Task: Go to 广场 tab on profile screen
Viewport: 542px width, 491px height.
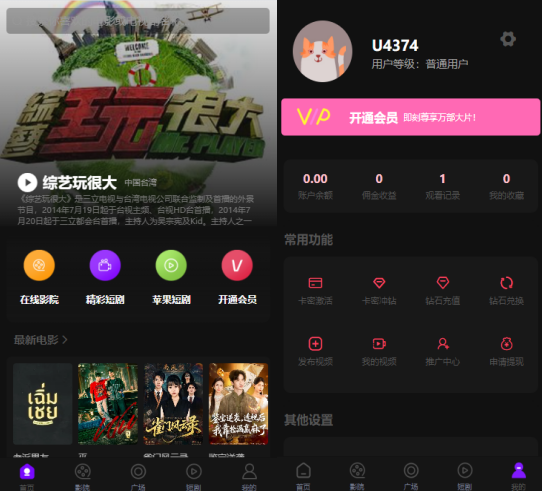Action: click(x=411, y=475)
